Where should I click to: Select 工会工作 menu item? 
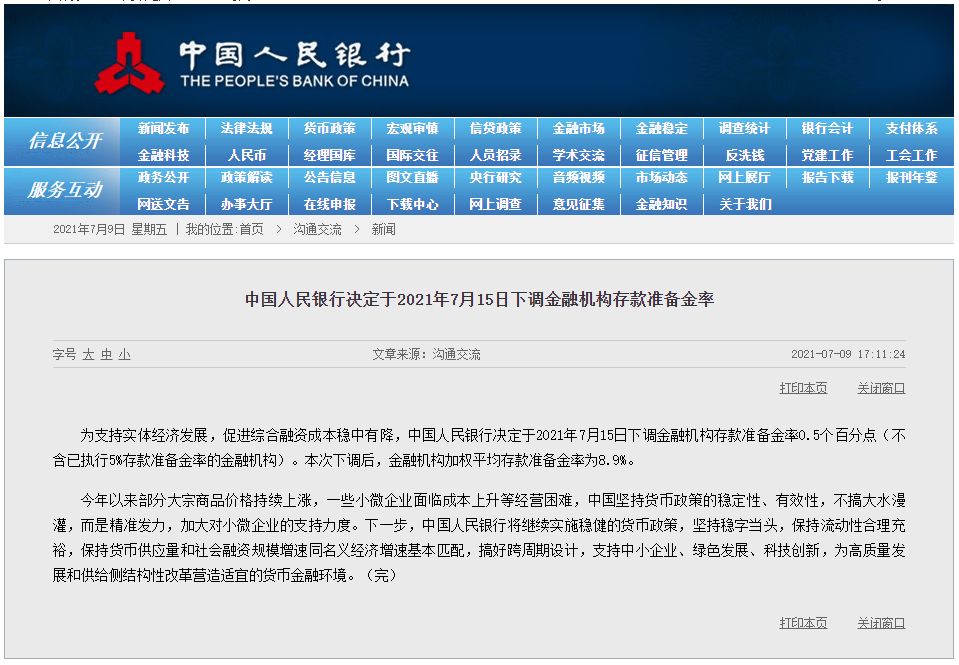point(911,155)
